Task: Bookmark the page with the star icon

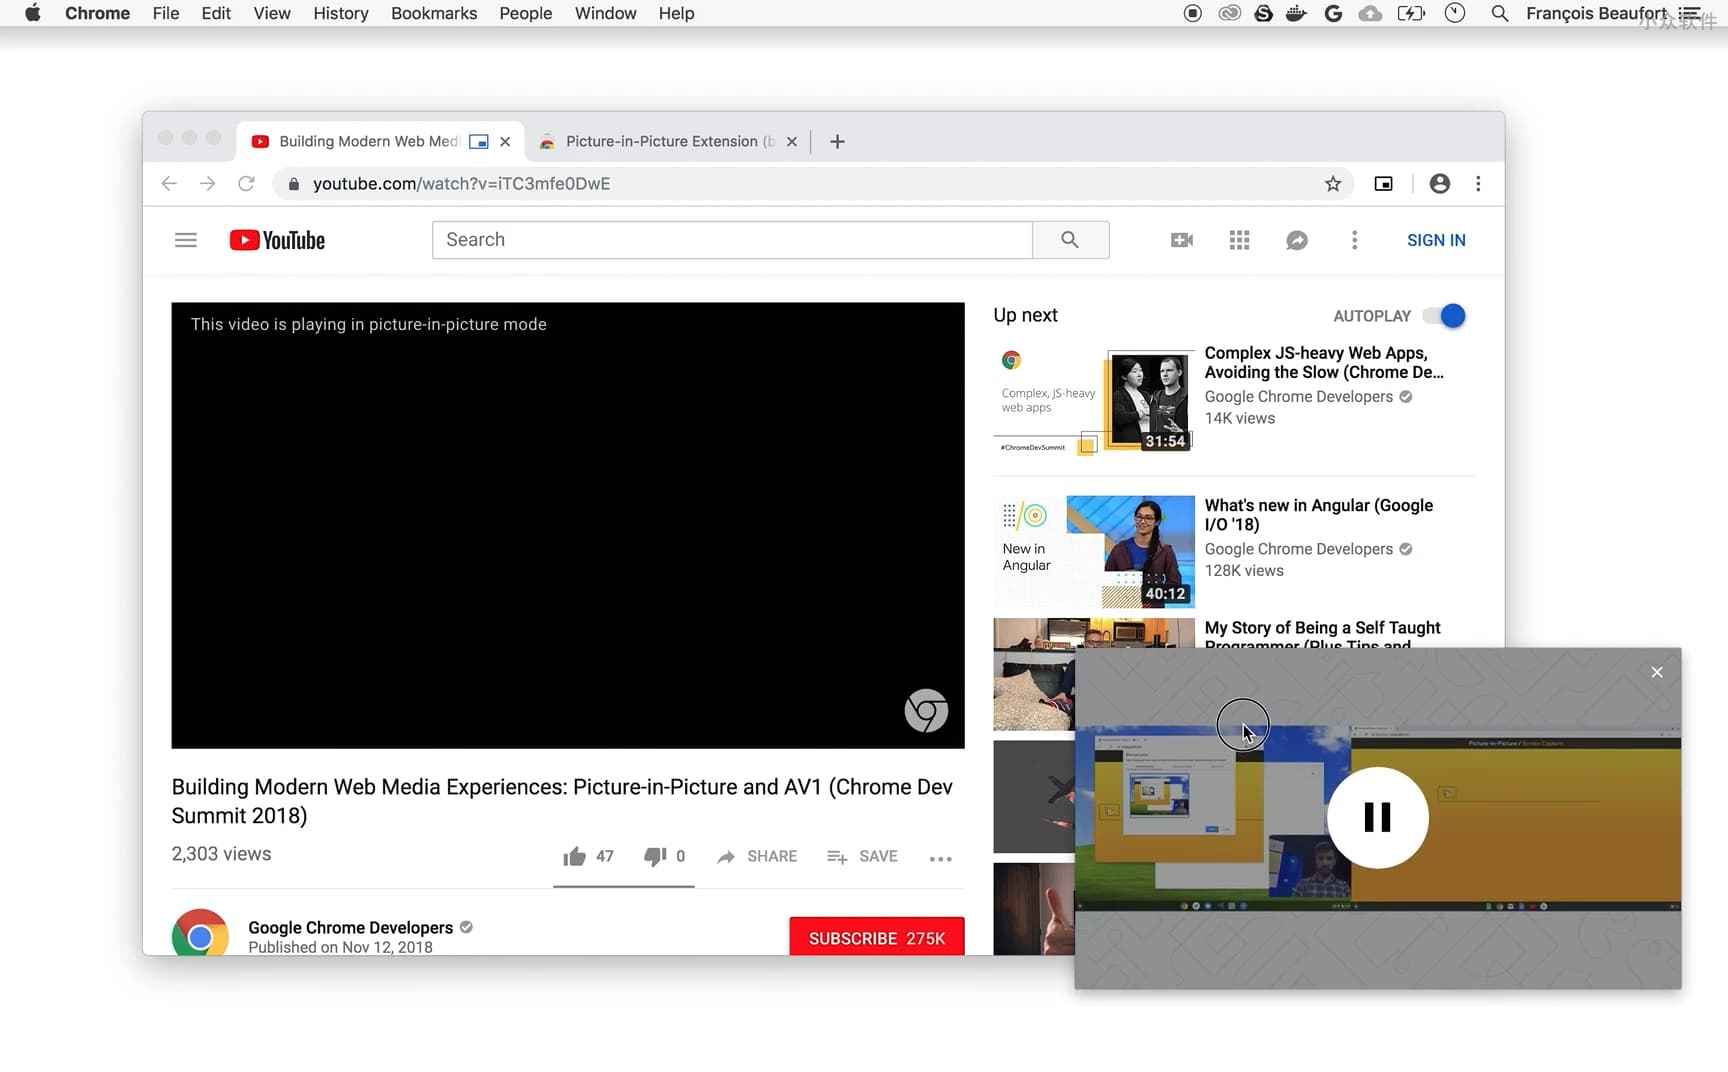Action: (x=1333, y=184)
